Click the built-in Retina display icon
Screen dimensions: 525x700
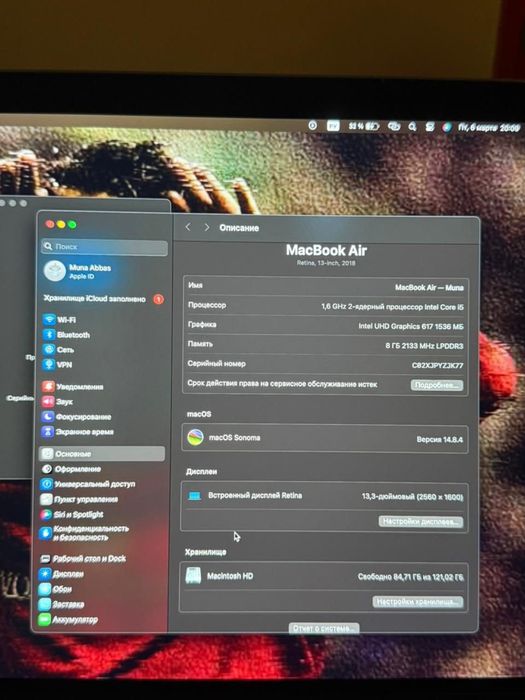tap(195, 496)
